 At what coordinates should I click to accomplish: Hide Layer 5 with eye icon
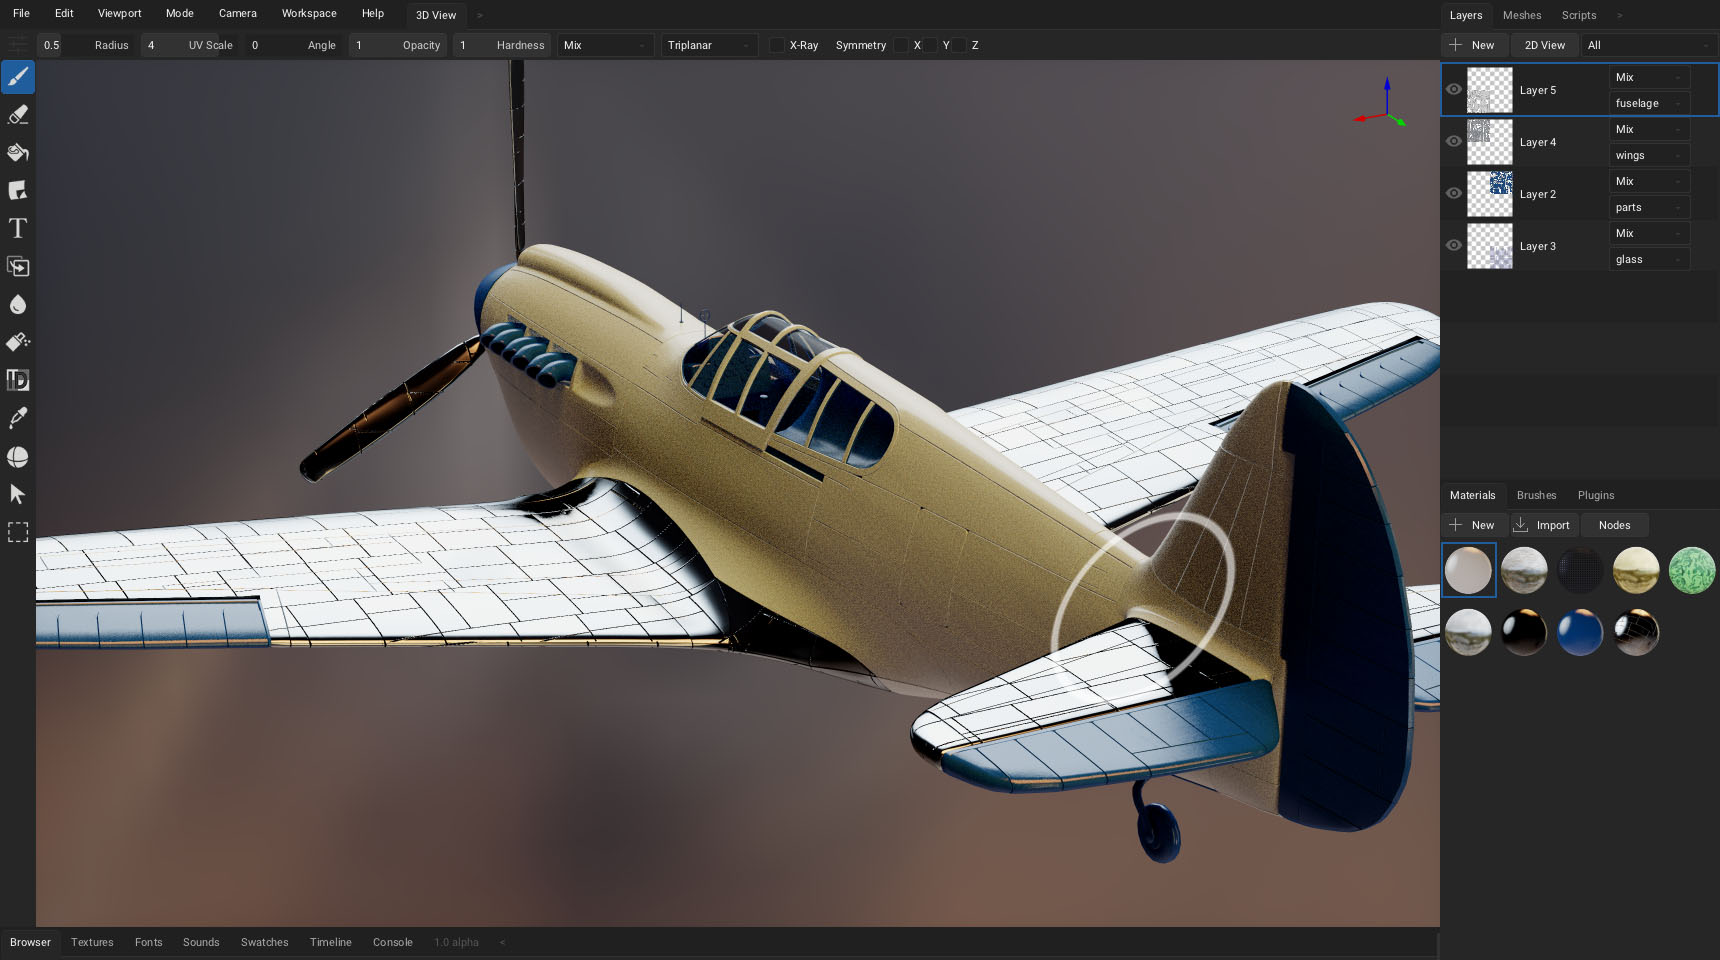[1454, 90]
